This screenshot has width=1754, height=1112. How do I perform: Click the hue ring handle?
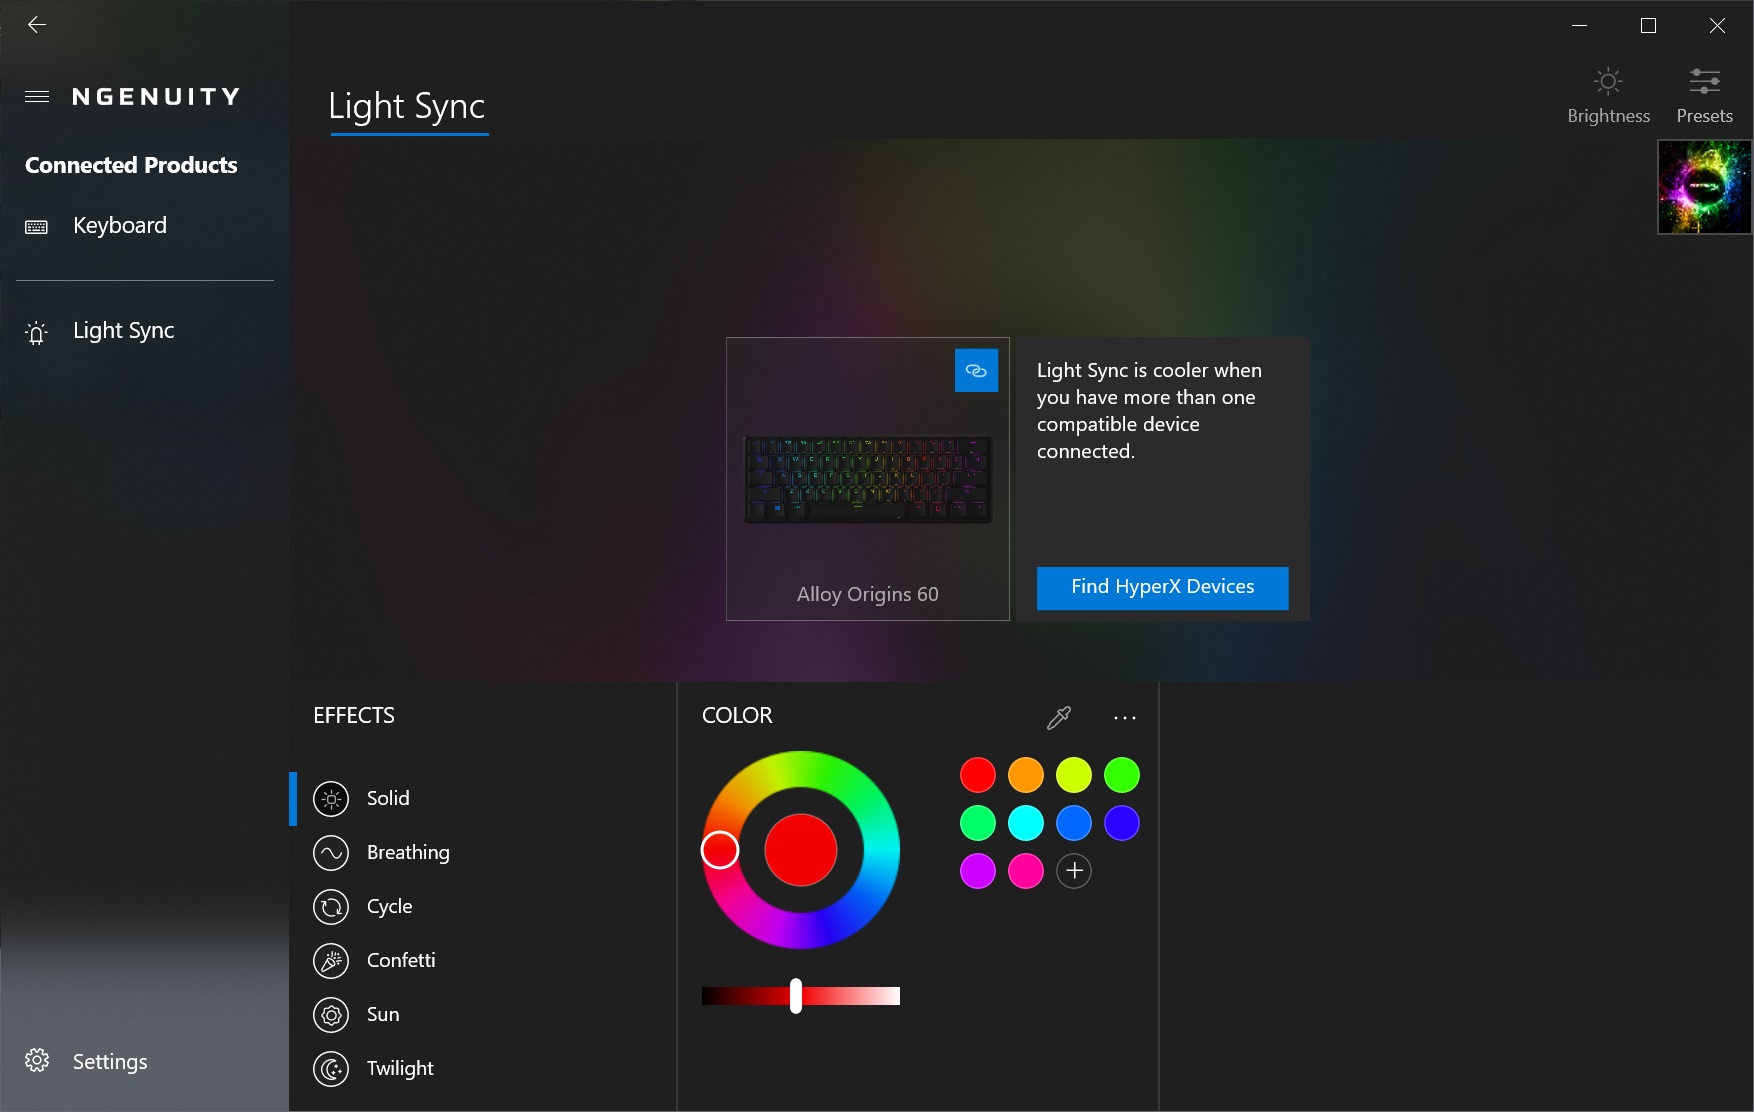point(720,850)
